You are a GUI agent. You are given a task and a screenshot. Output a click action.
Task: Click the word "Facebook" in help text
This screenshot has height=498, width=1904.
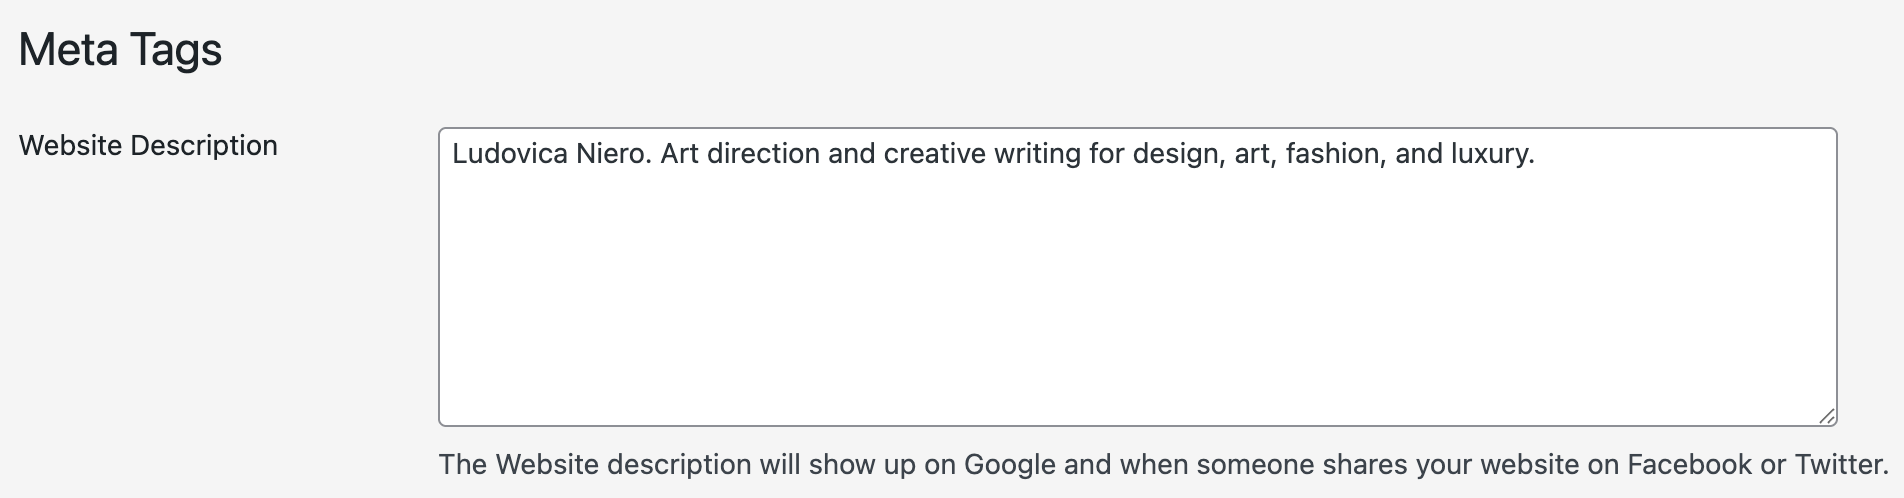[1689, 465]
